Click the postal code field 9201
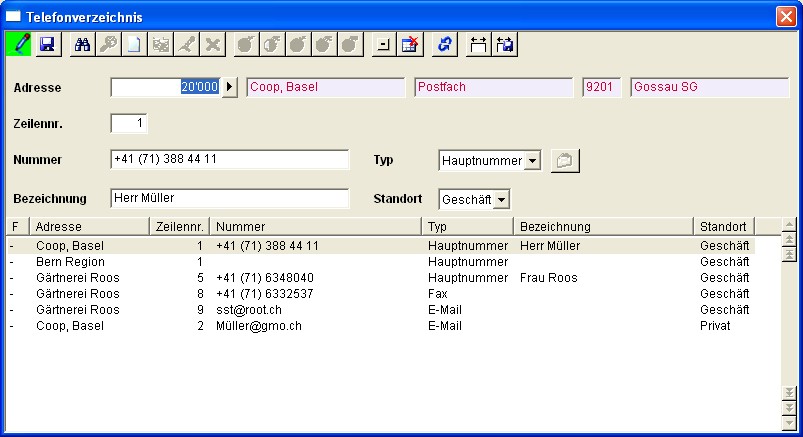 click(x=602, y=87)
